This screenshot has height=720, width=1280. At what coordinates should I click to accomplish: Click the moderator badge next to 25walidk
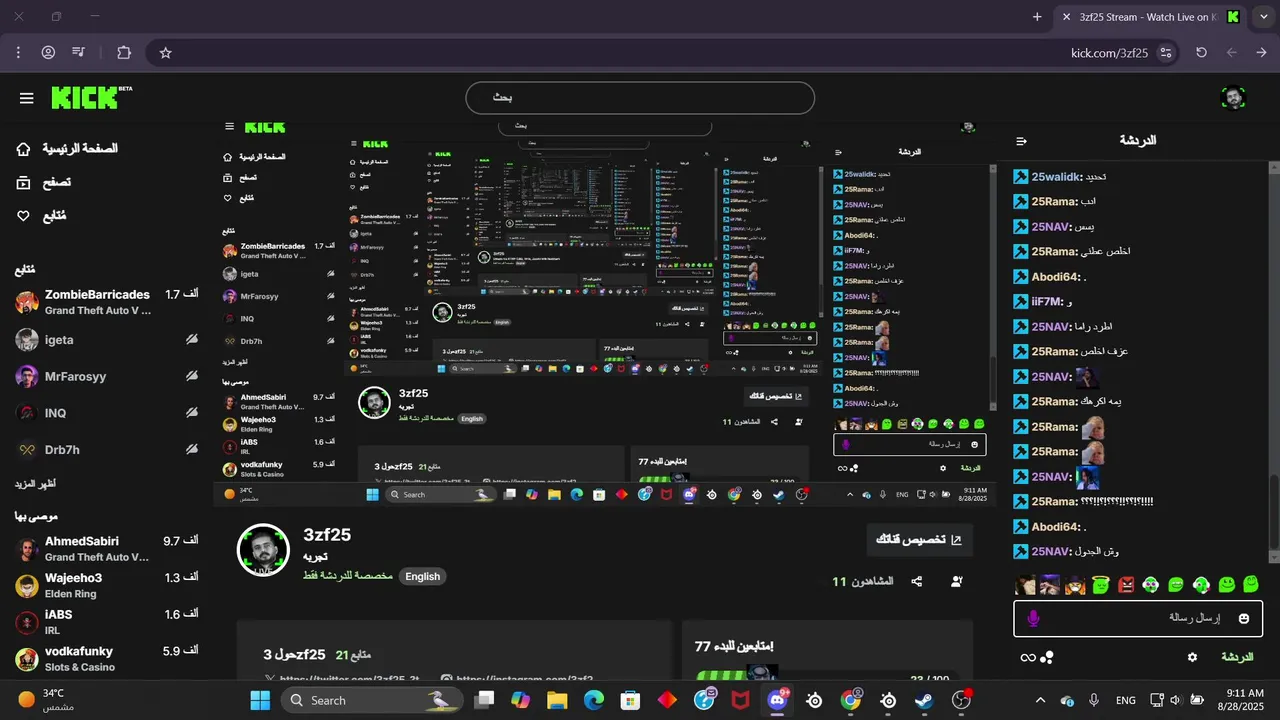click(1021, 176)
